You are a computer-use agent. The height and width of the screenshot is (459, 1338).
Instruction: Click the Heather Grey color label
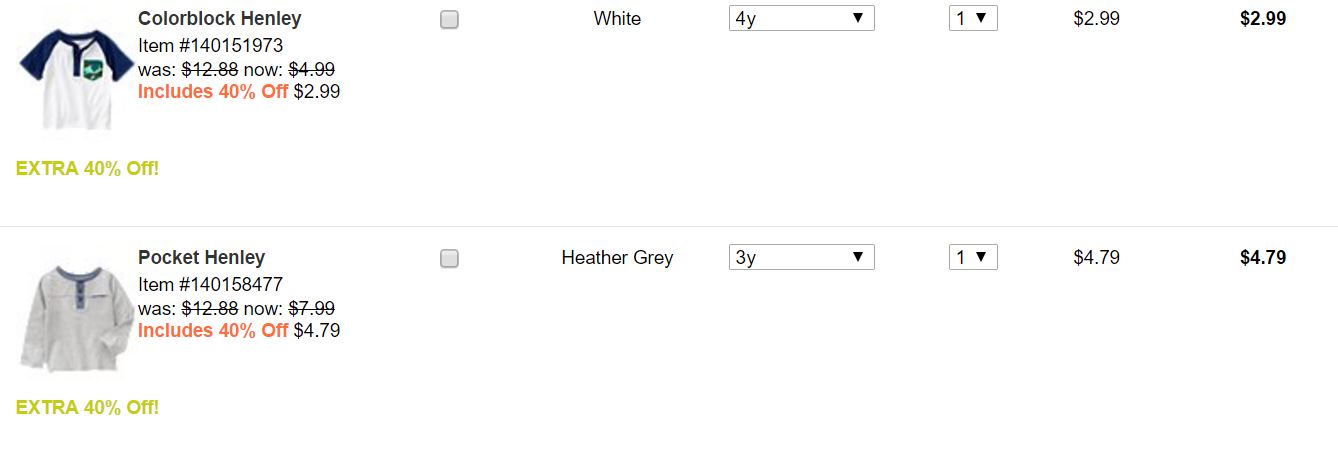617,258
